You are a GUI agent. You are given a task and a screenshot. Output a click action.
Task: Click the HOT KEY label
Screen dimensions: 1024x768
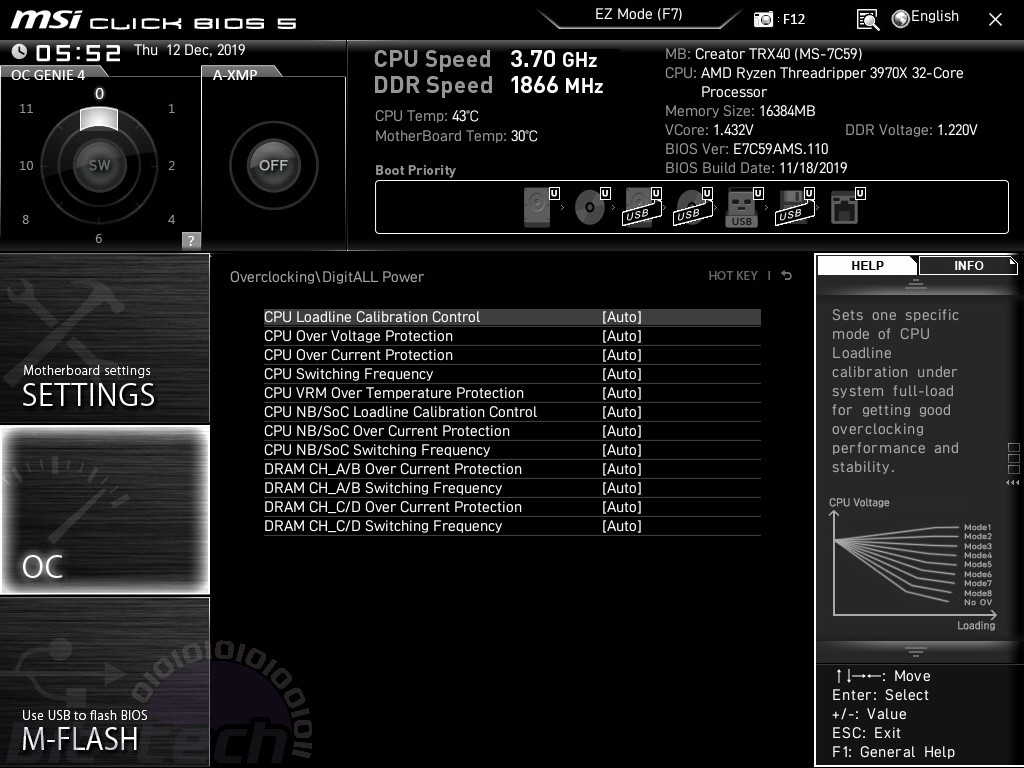pos(733,276)
